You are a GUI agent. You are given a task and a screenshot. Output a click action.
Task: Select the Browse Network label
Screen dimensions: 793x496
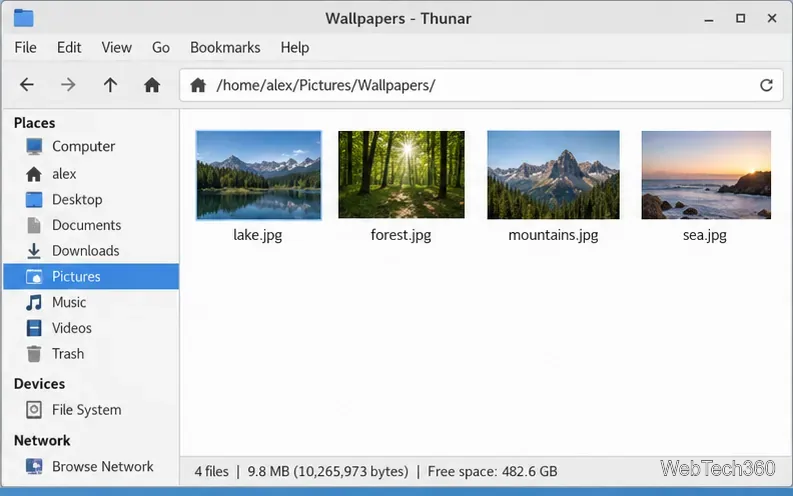pyautogui.click(x=103, y=466)
